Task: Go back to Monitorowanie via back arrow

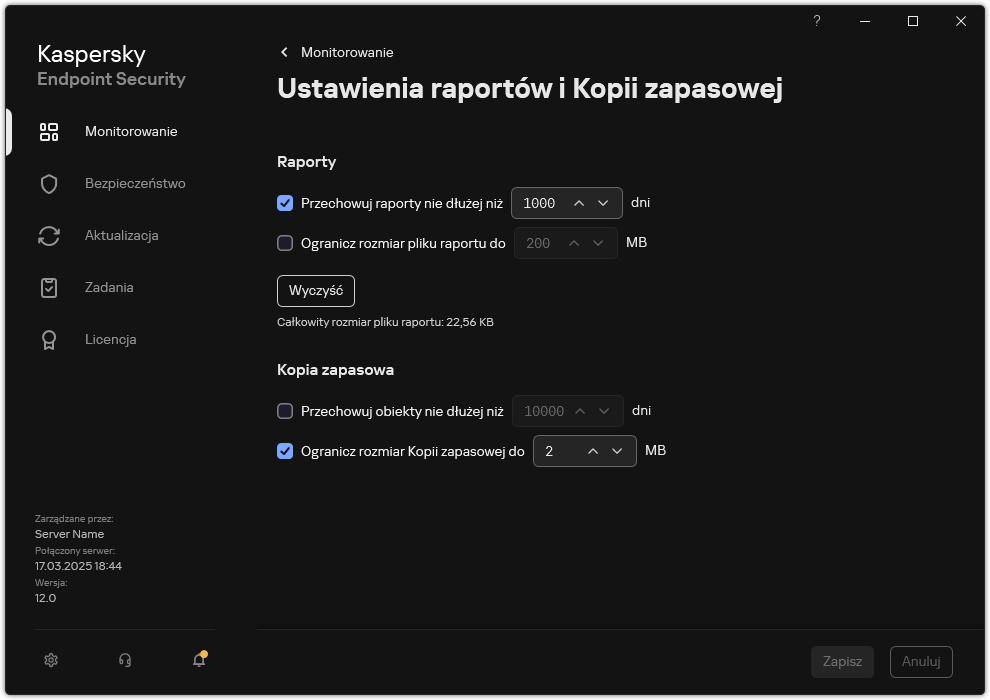Action: [x=283, y=52]
